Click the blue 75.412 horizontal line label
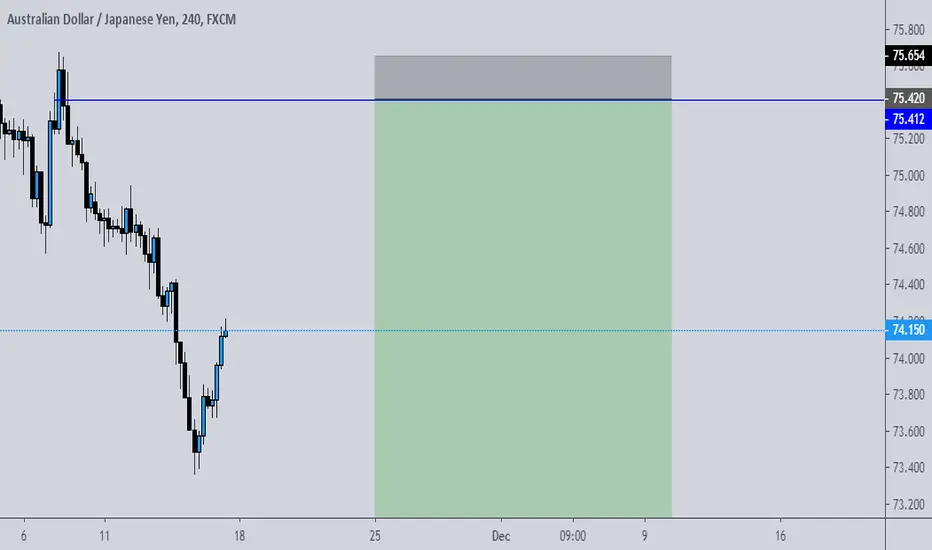Screen dimensions: 932x550 [908, 119]
